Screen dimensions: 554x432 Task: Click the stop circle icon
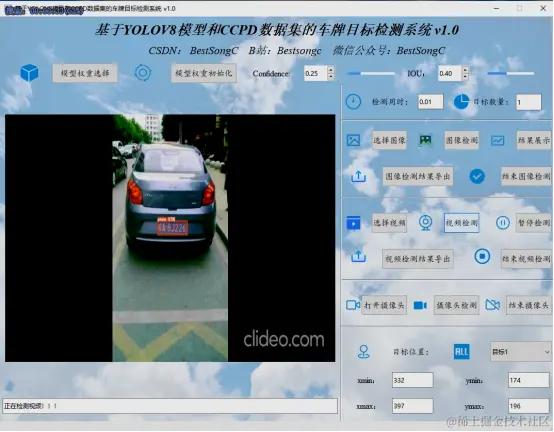pyautogui.click(x=482, y=256)
